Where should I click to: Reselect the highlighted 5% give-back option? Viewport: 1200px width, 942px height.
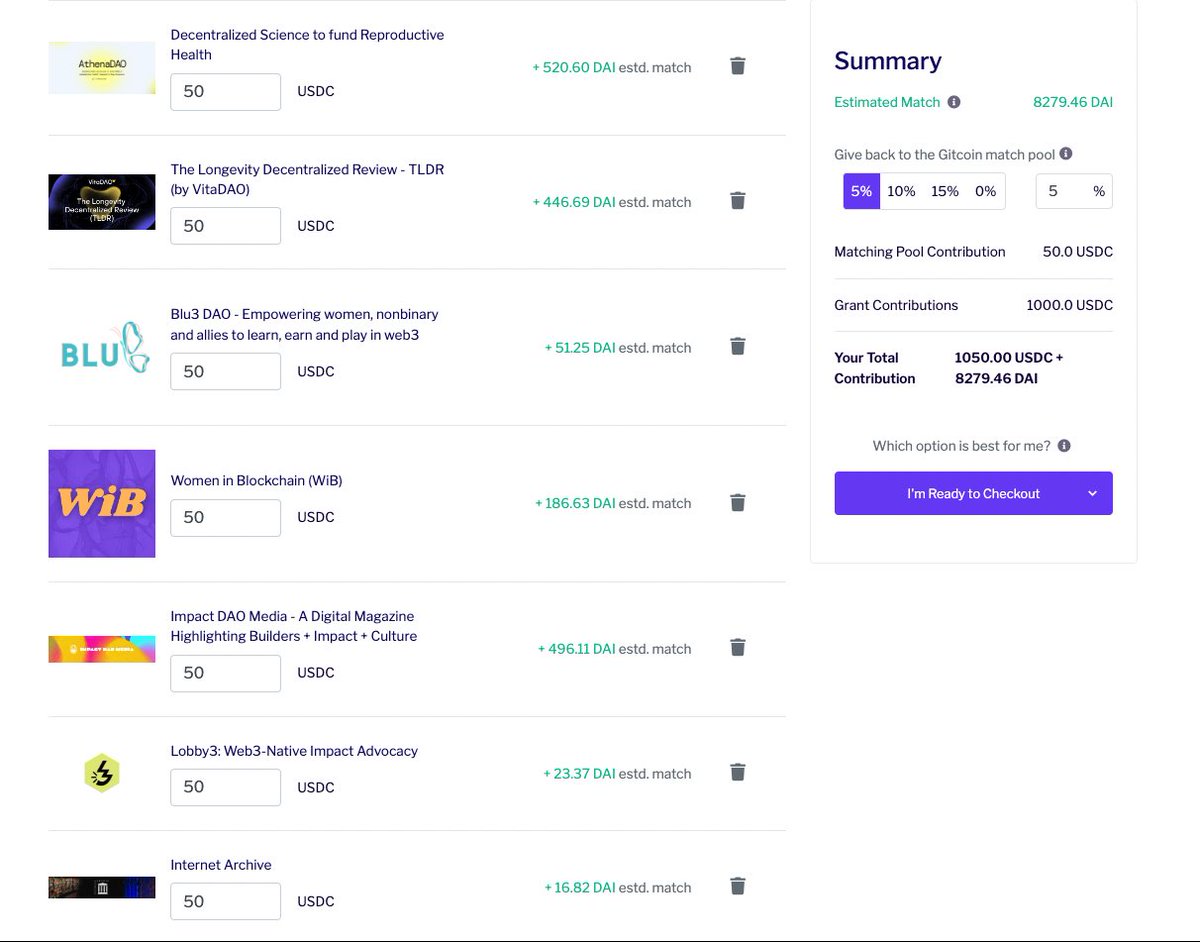[x=861, y=190]
